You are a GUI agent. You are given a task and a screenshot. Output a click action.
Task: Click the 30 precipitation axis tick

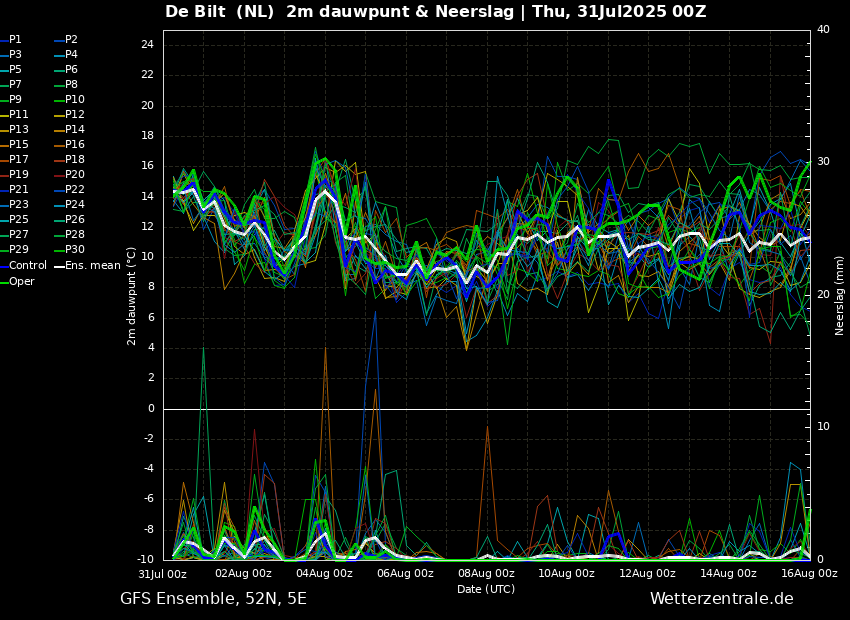[x=823, y=162]
